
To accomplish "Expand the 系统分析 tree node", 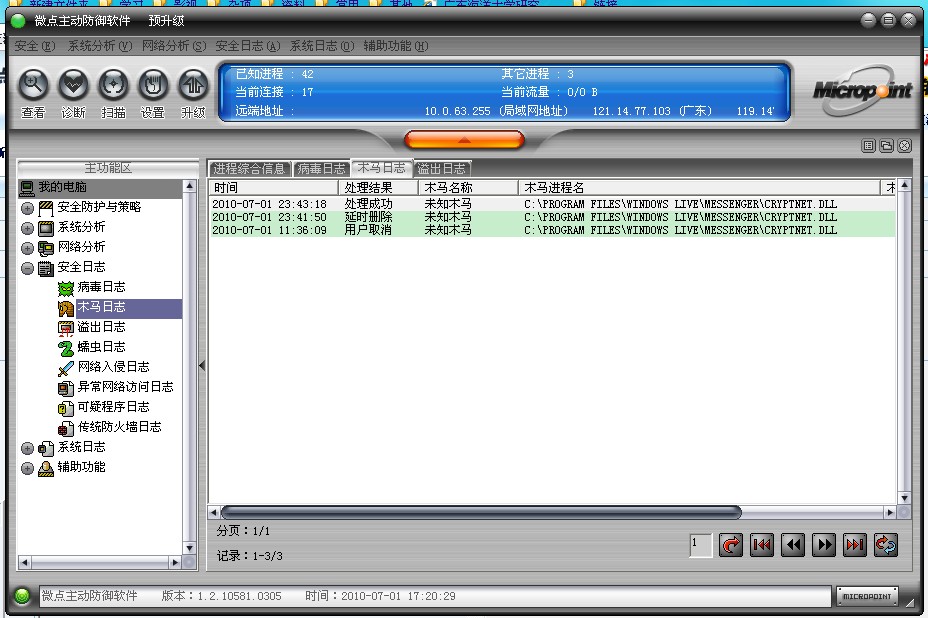I will point(27,228).
